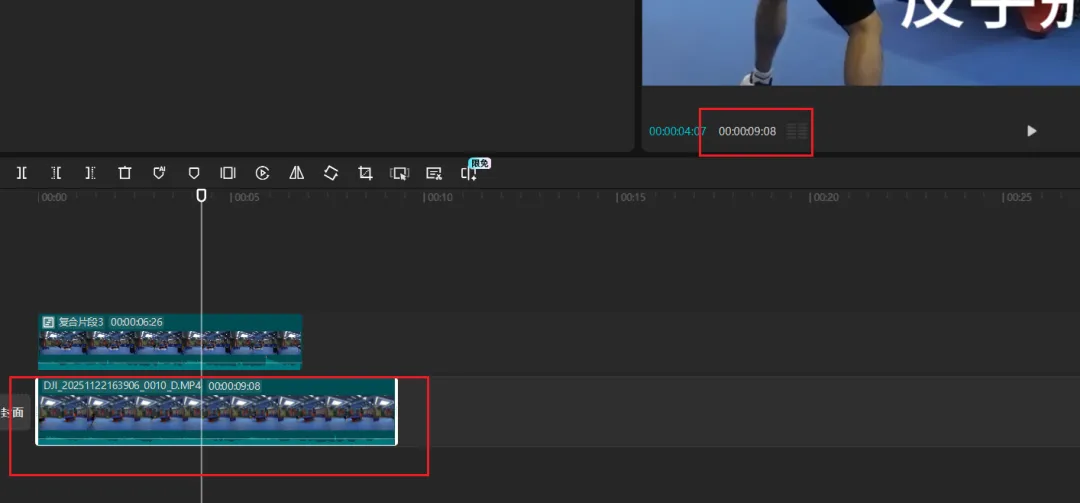Image resolution: width=1080 pixels, height=503 pixels.
Task: Click the delete-left trim icon
Action: [x=56, y=173]
